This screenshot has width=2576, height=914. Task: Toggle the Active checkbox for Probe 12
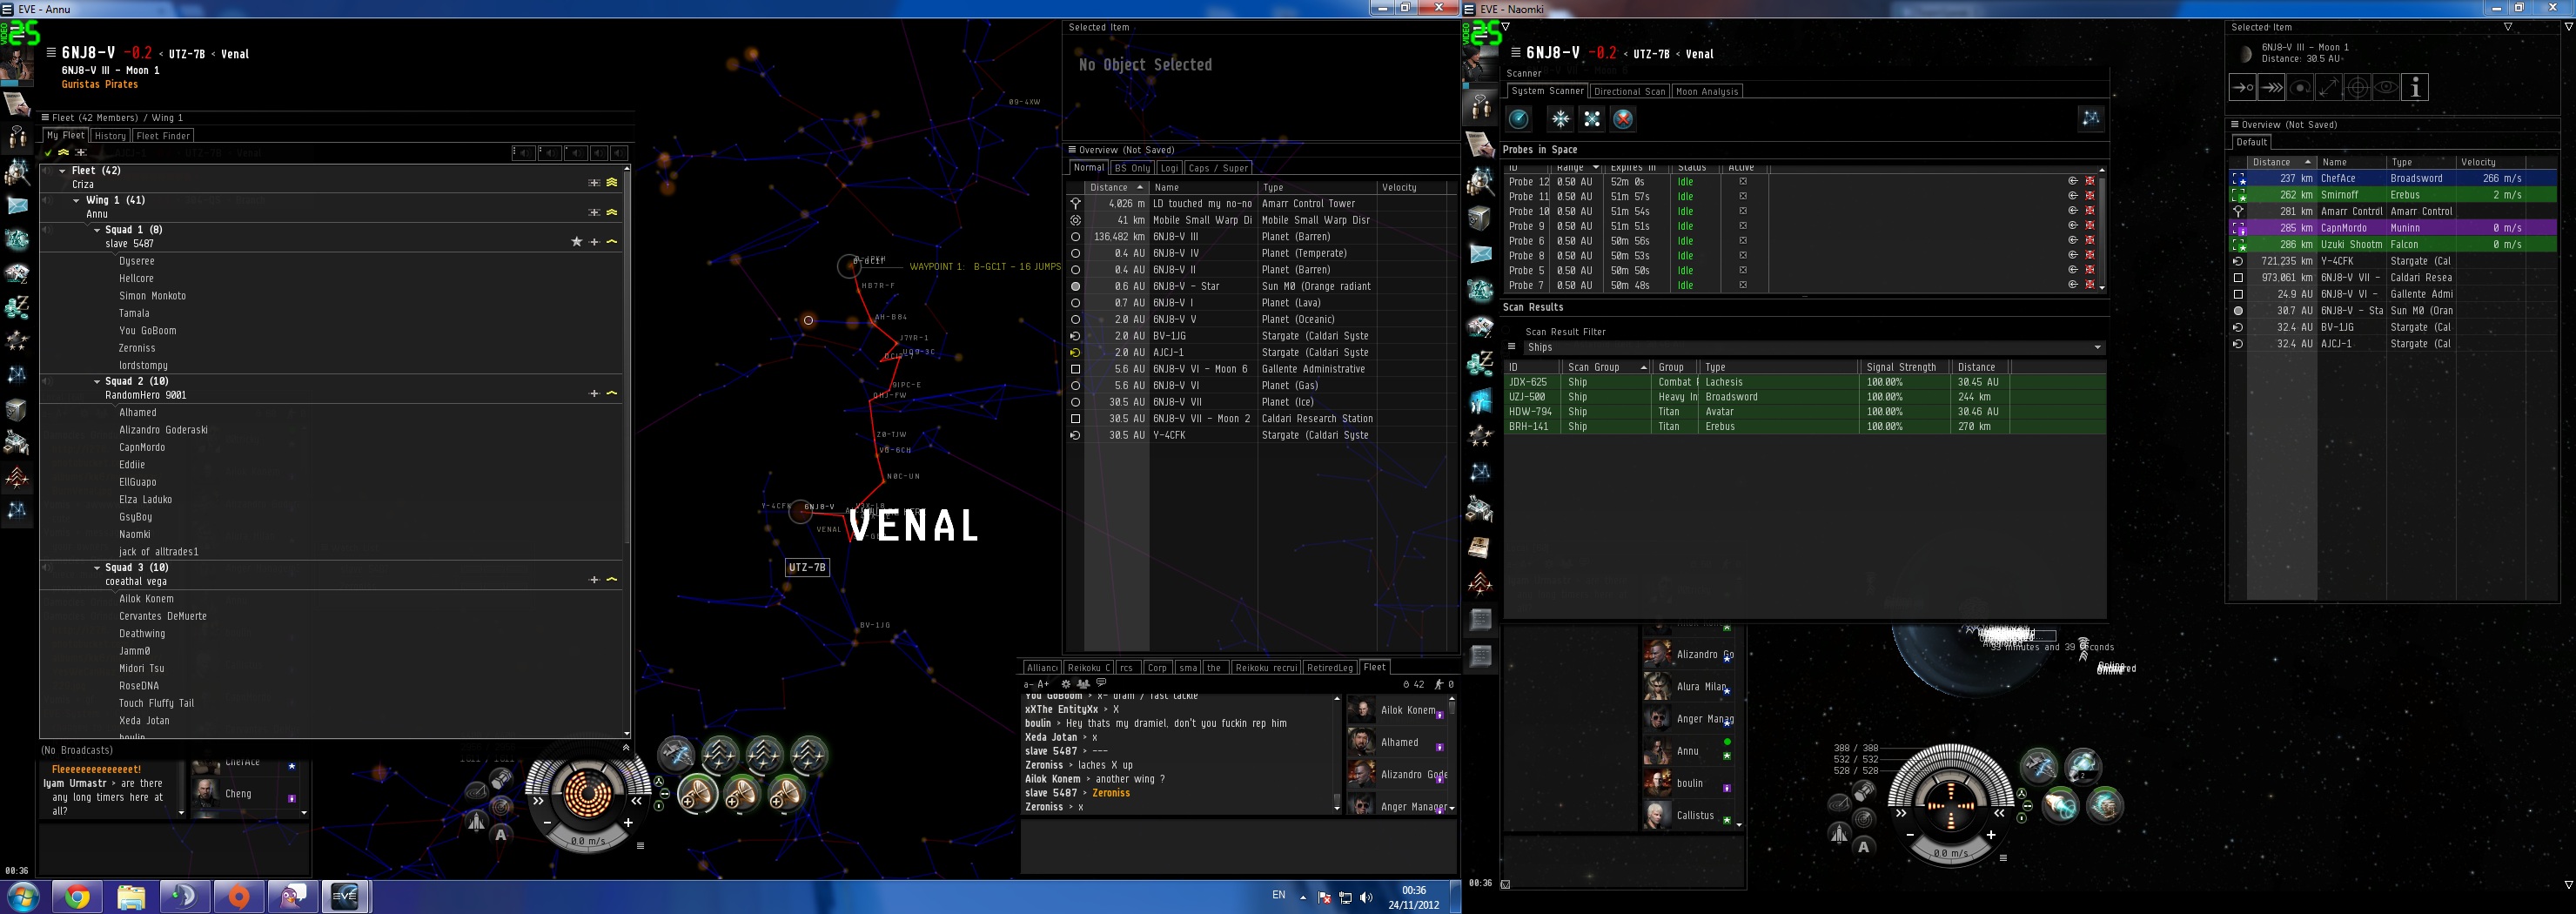(x=1743, y=182)
